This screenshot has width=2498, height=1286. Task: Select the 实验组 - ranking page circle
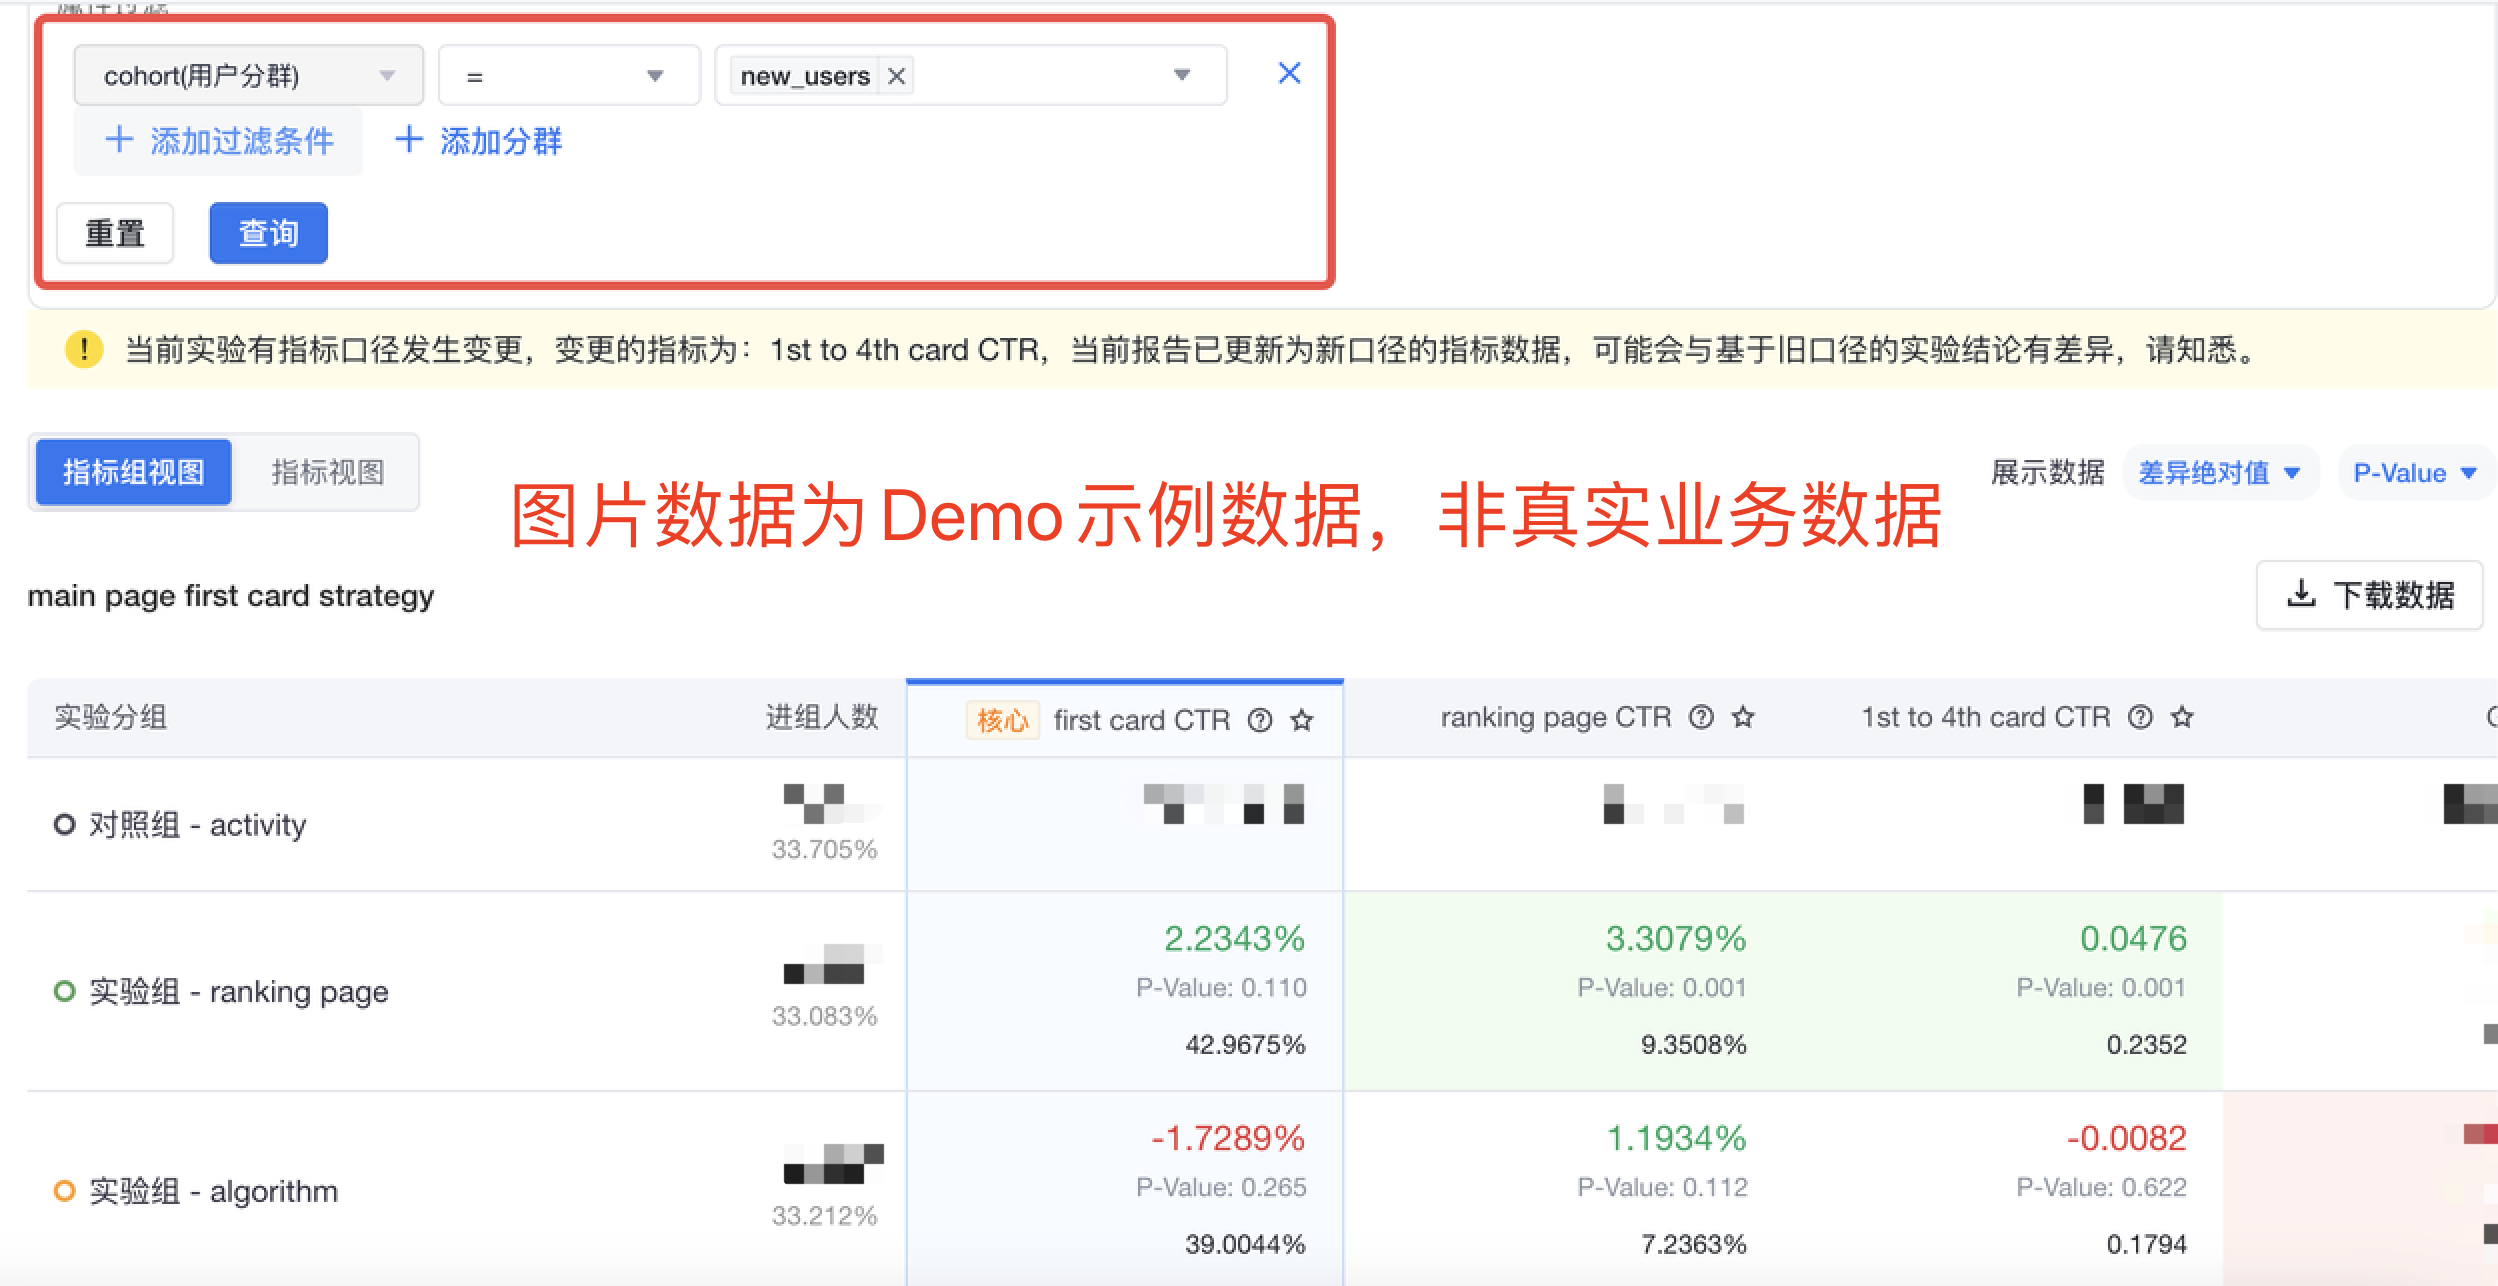pos(64,991)
